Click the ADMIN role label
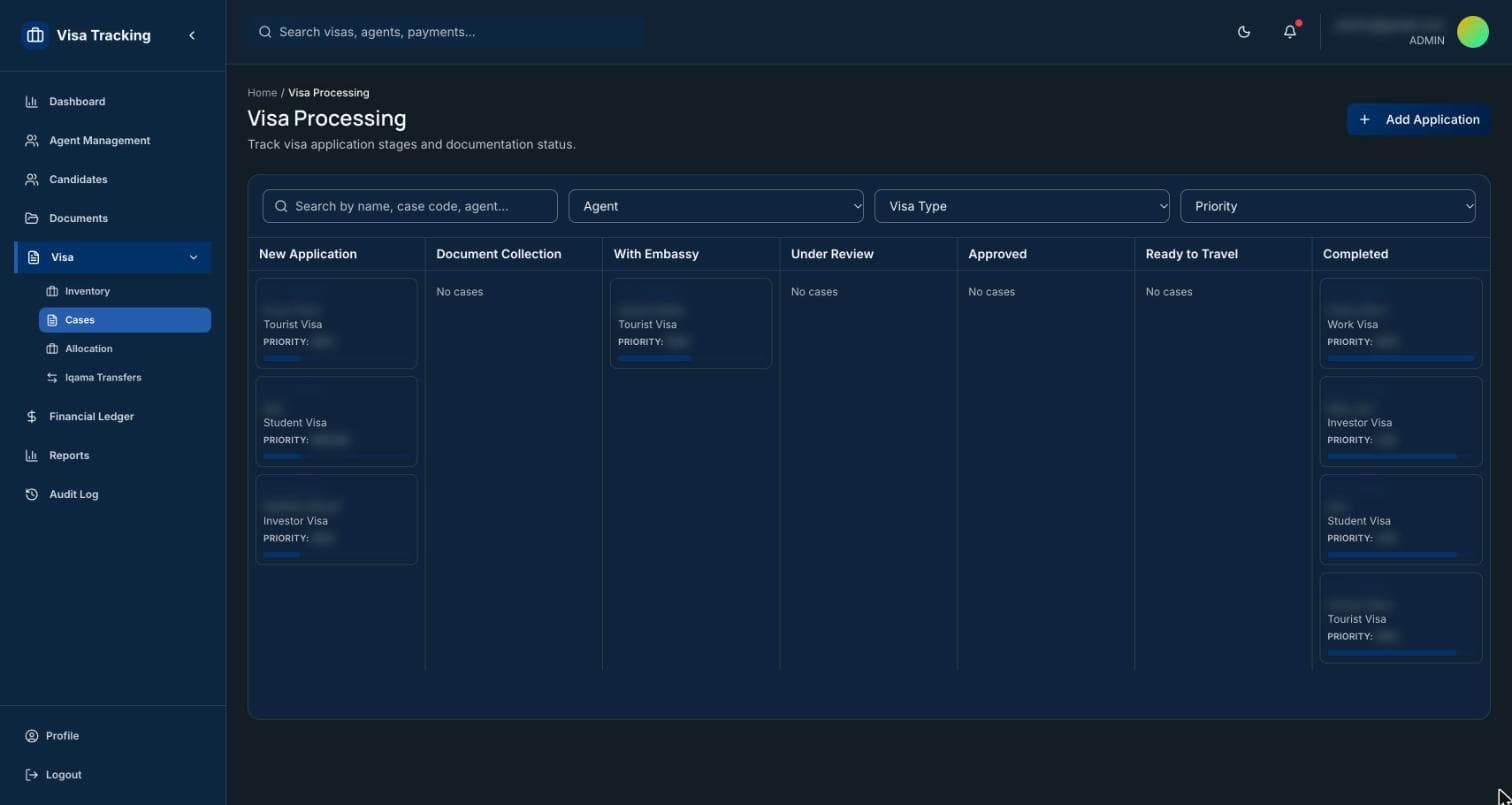Screen dimensions: 1512x805 (x=1427, y=41)
